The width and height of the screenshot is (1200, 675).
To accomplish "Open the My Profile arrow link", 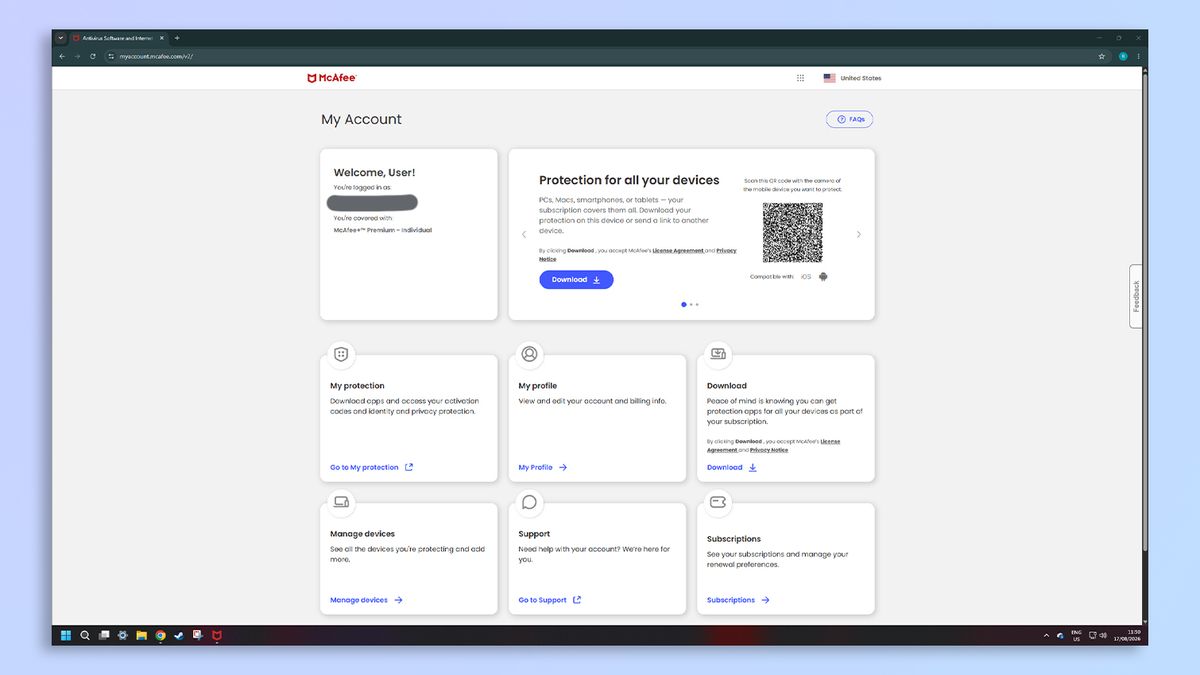I will [x=543, y=467].
